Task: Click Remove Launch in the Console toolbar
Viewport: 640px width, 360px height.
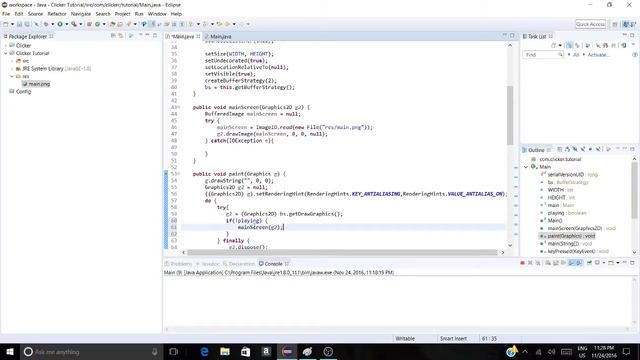Action: 530,263
